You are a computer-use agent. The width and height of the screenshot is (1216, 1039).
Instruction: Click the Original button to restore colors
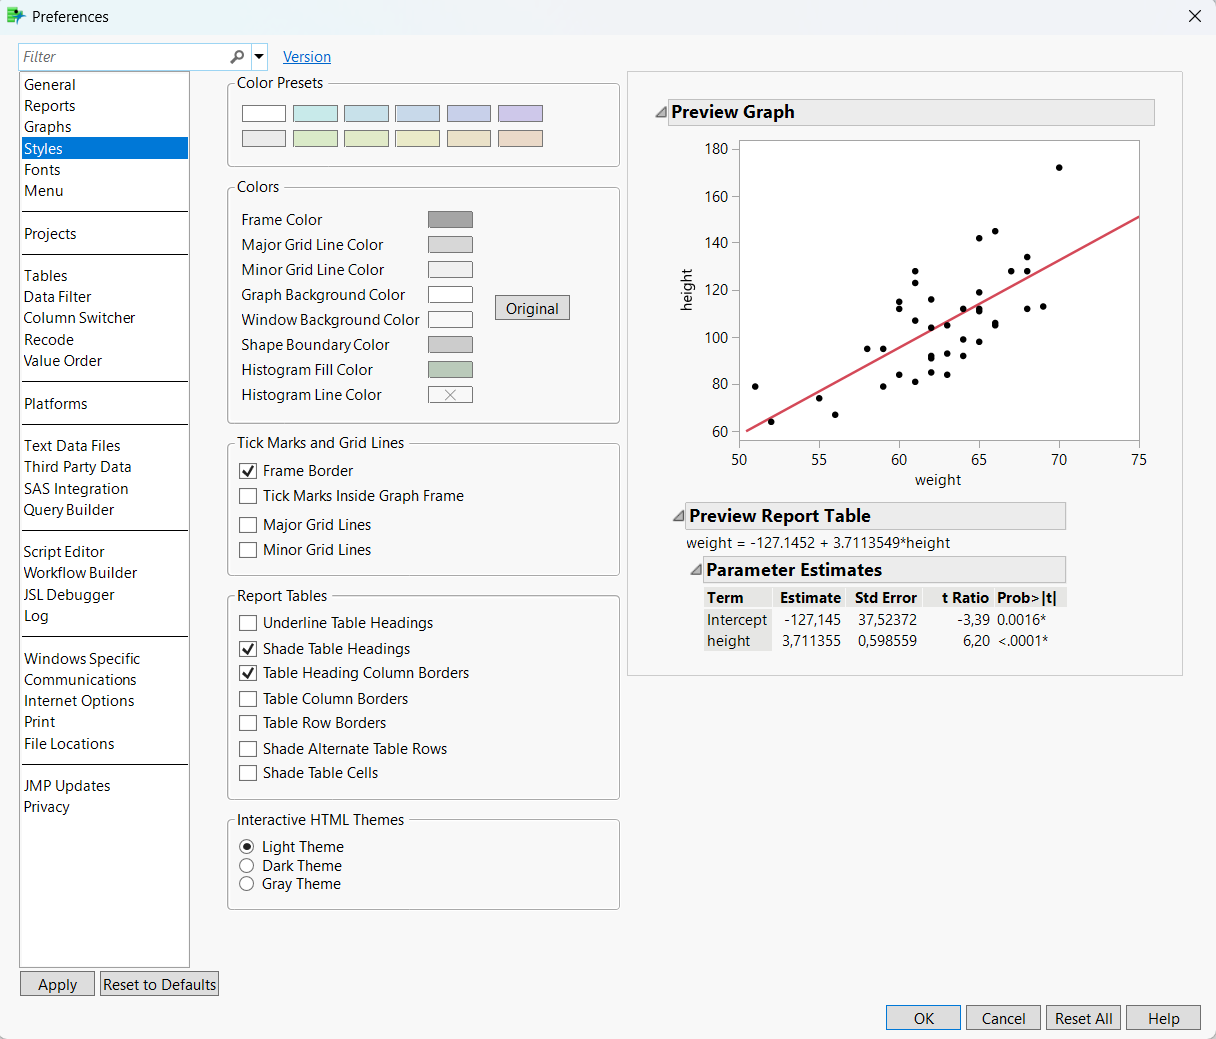pyautogui.click(x=532, y=307)
